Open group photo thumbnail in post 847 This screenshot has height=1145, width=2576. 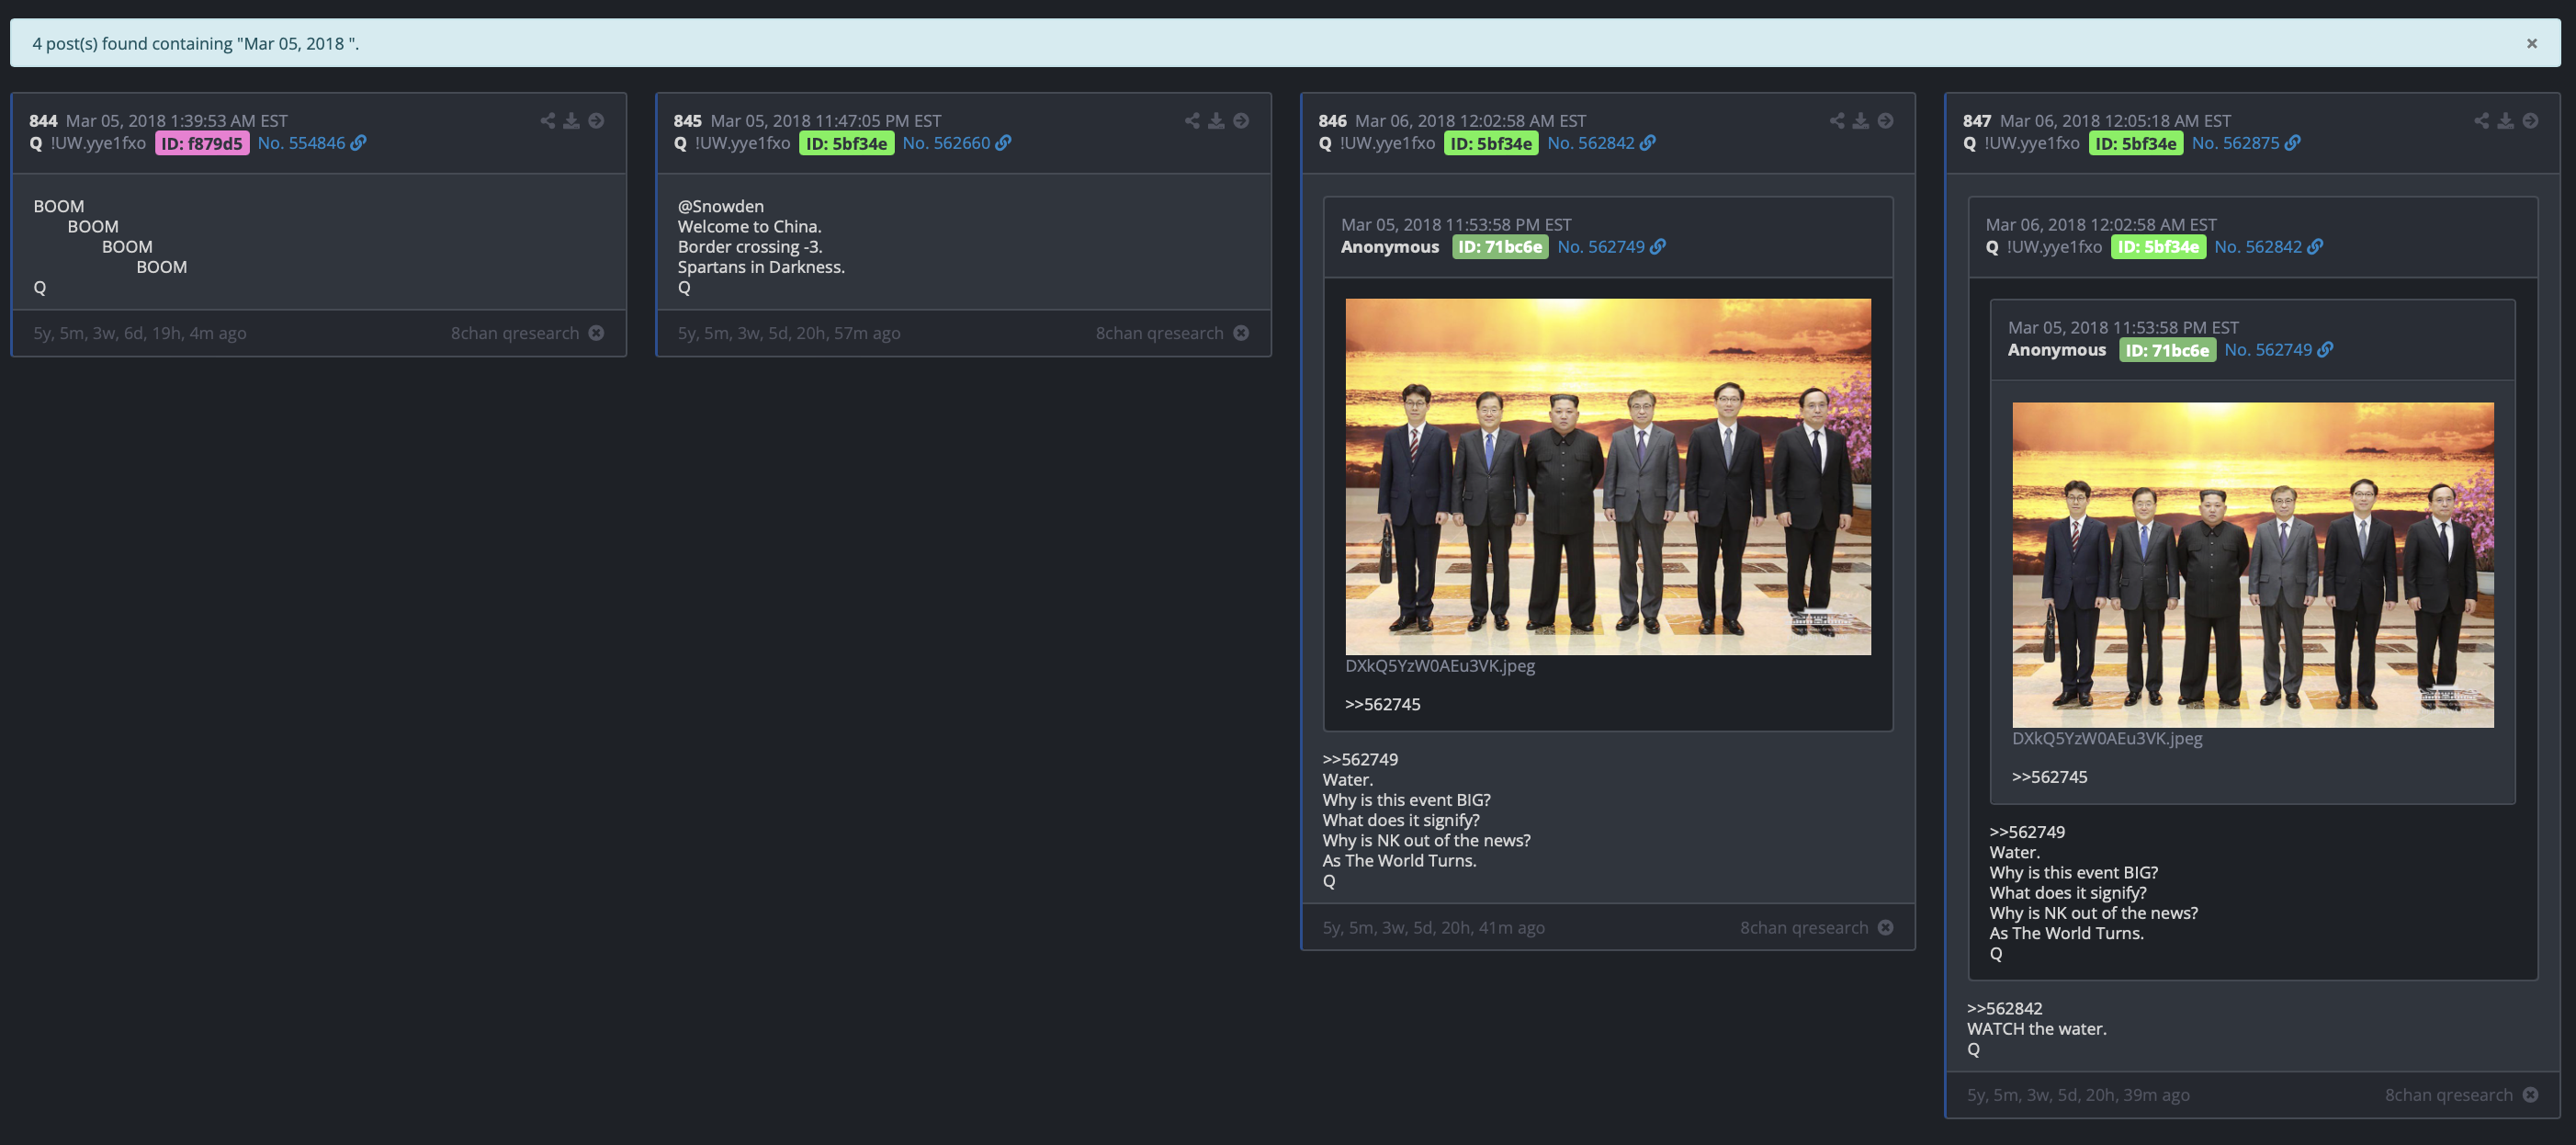click(x=2252, y=564)
